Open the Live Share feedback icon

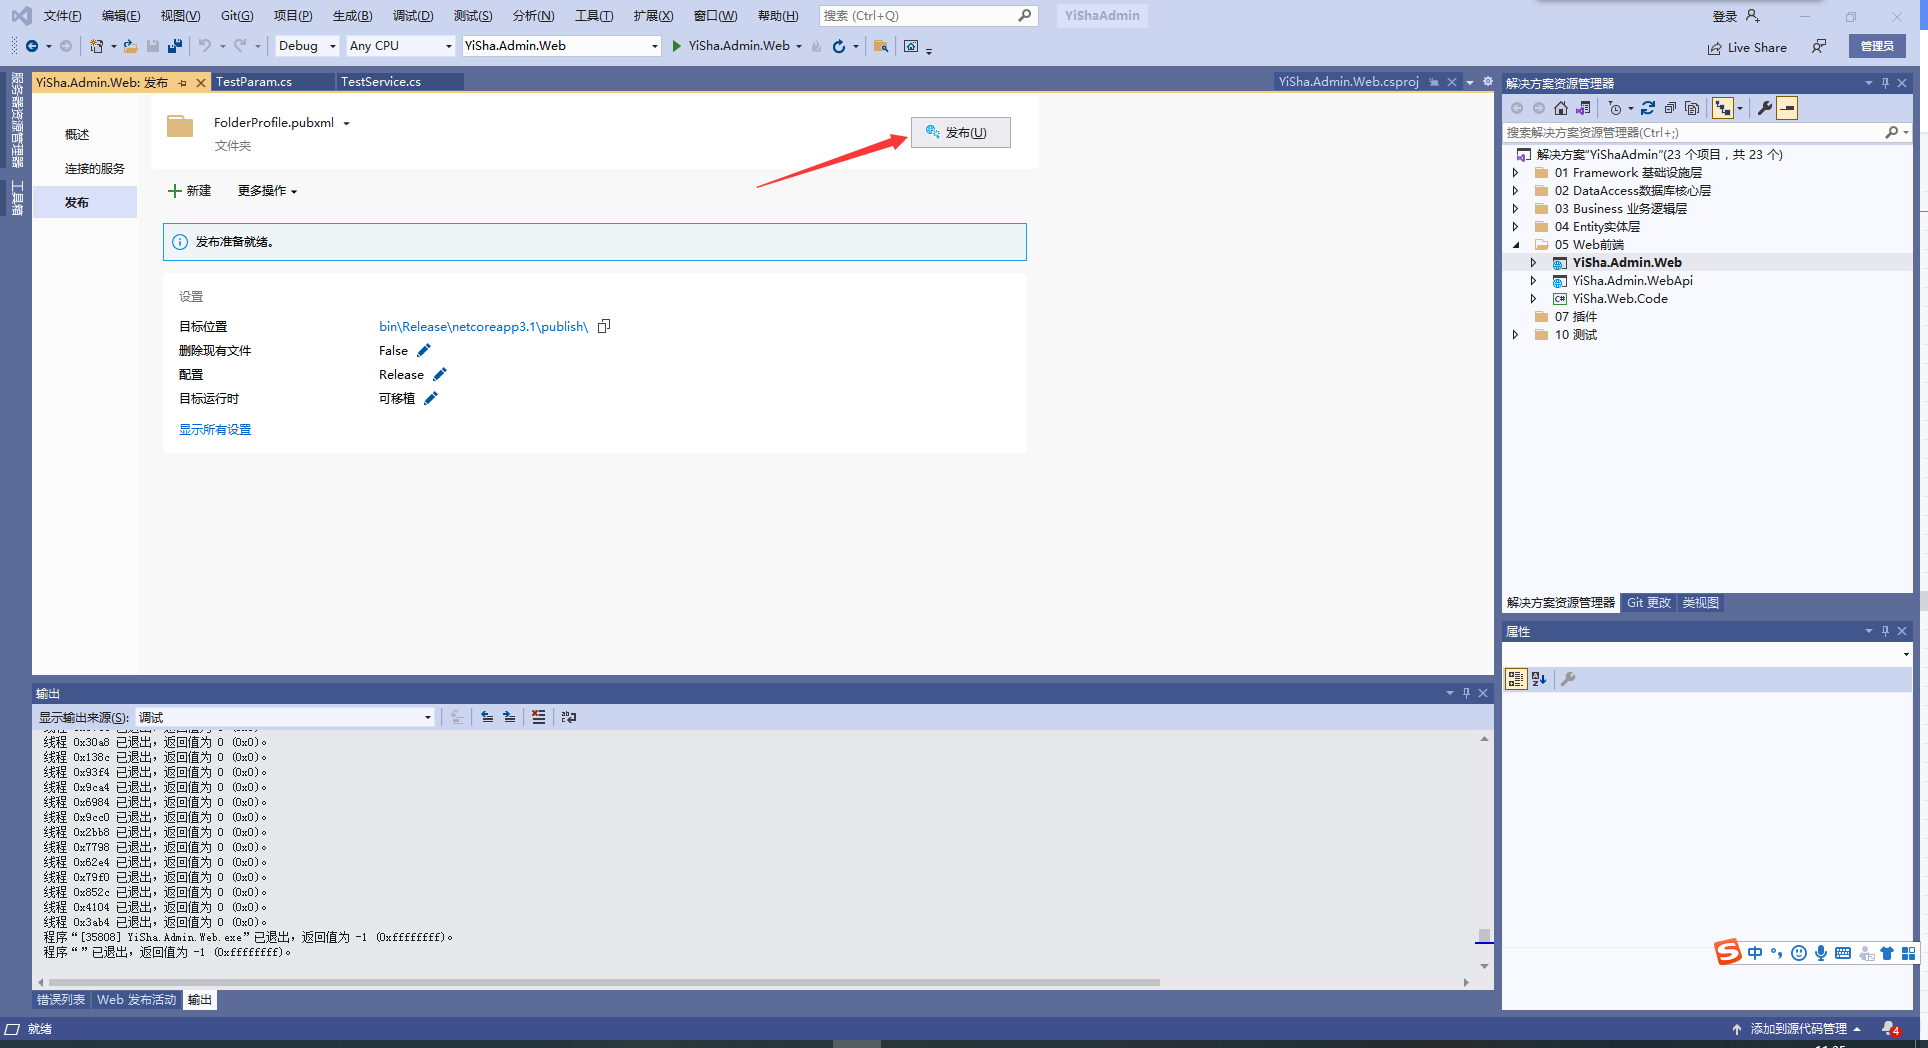pyautogui.click(x=1819, y=46)
